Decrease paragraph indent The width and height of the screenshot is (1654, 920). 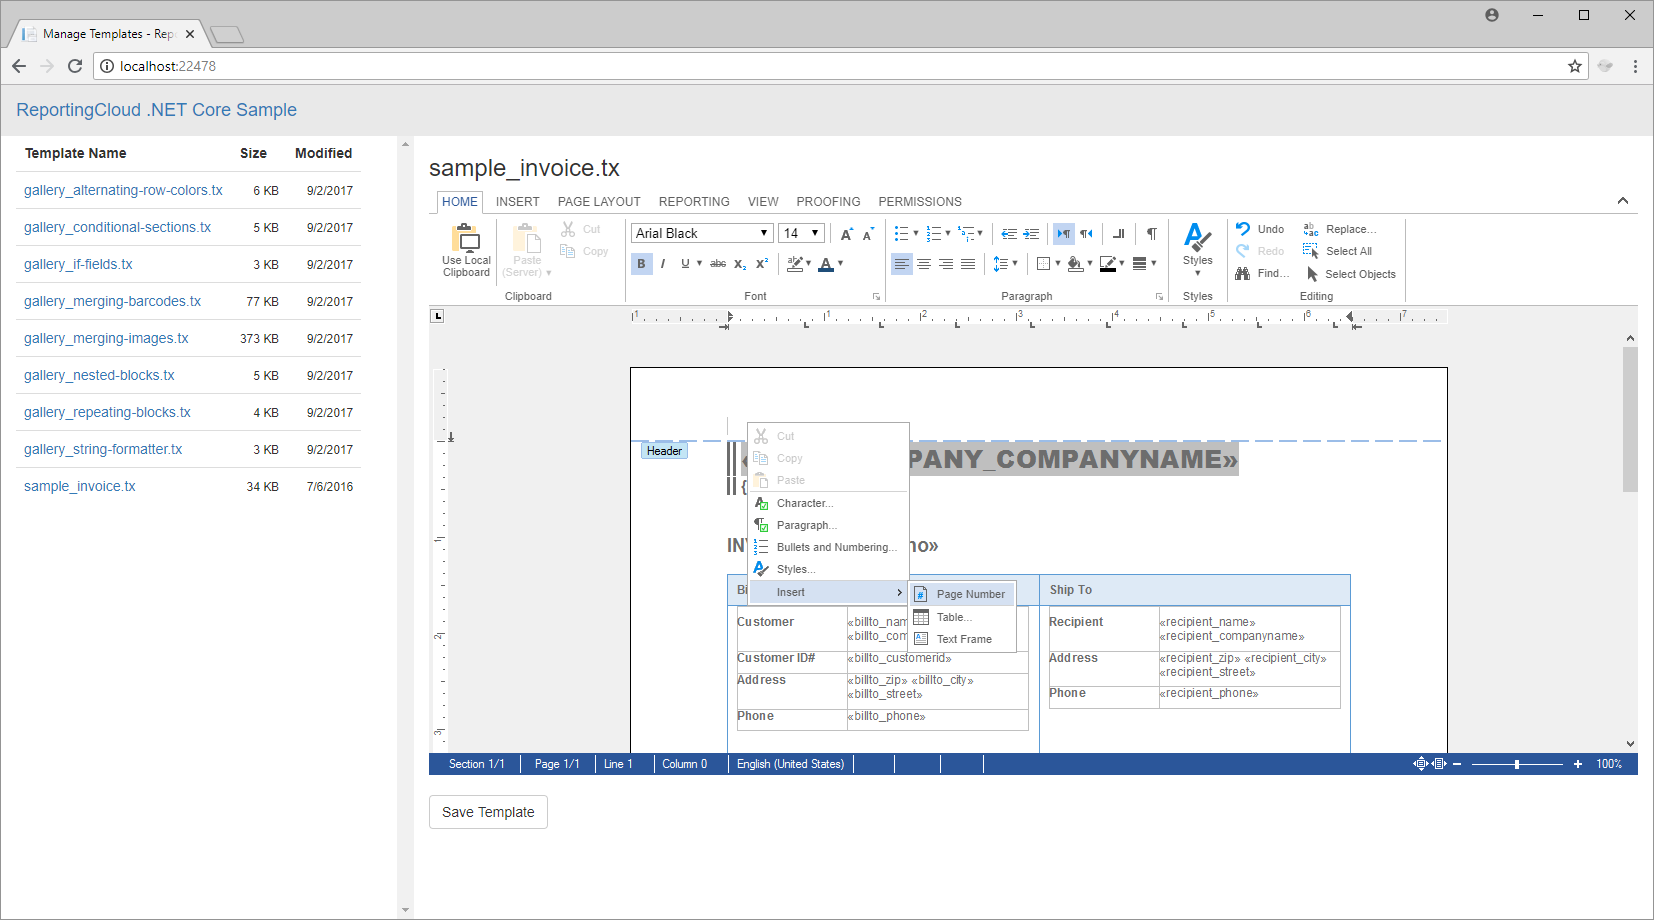[1009, 234]
